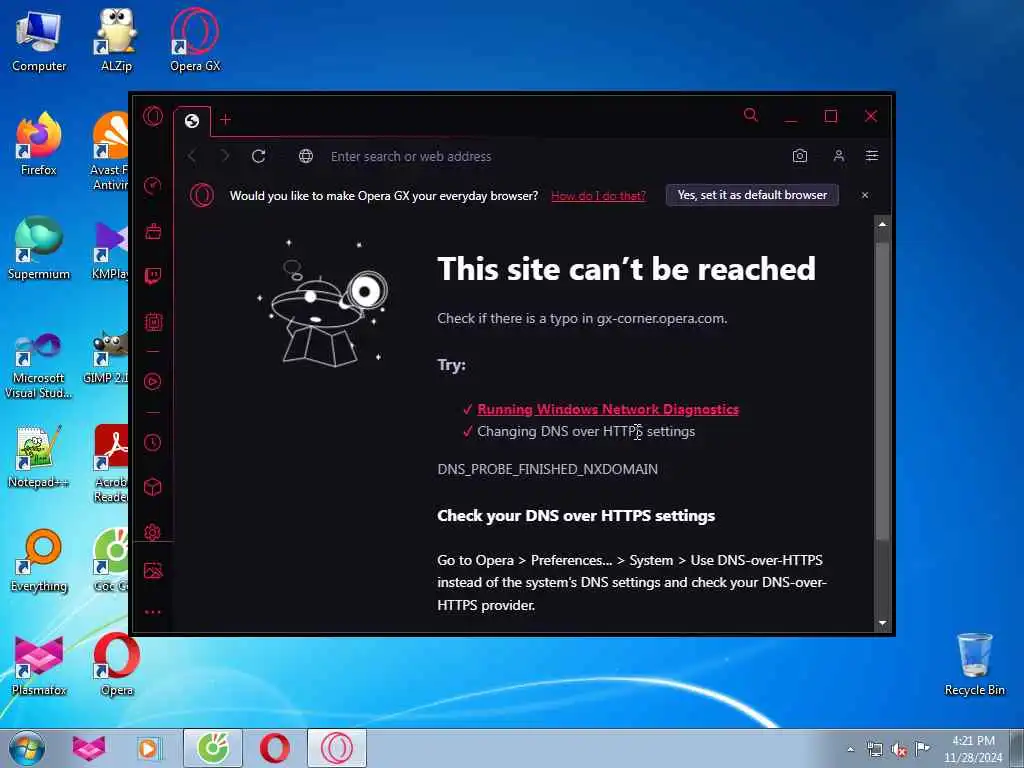Image resolution: width=1024 pixels, height=768 pixels.
Task: Dismiss the default browser prompt
Action: (x=865, y=195)
